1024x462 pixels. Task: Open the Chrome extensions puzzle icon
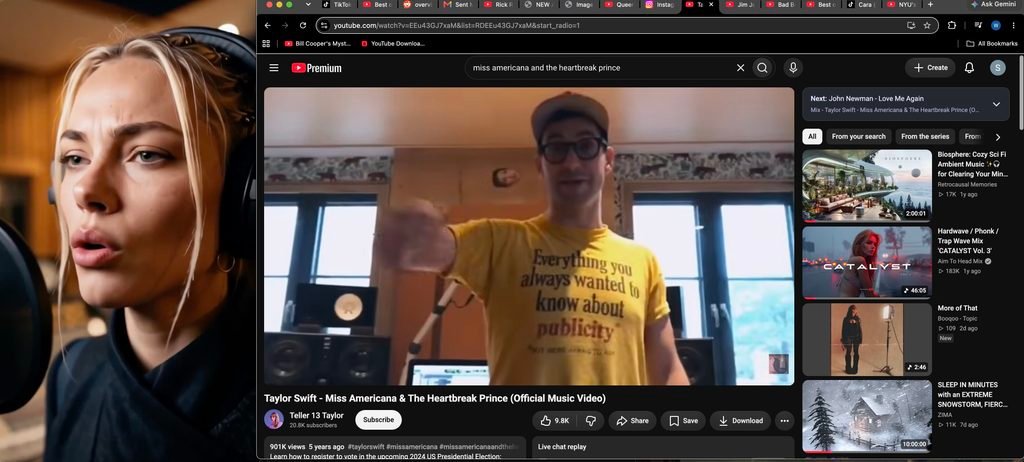(952, 25)
